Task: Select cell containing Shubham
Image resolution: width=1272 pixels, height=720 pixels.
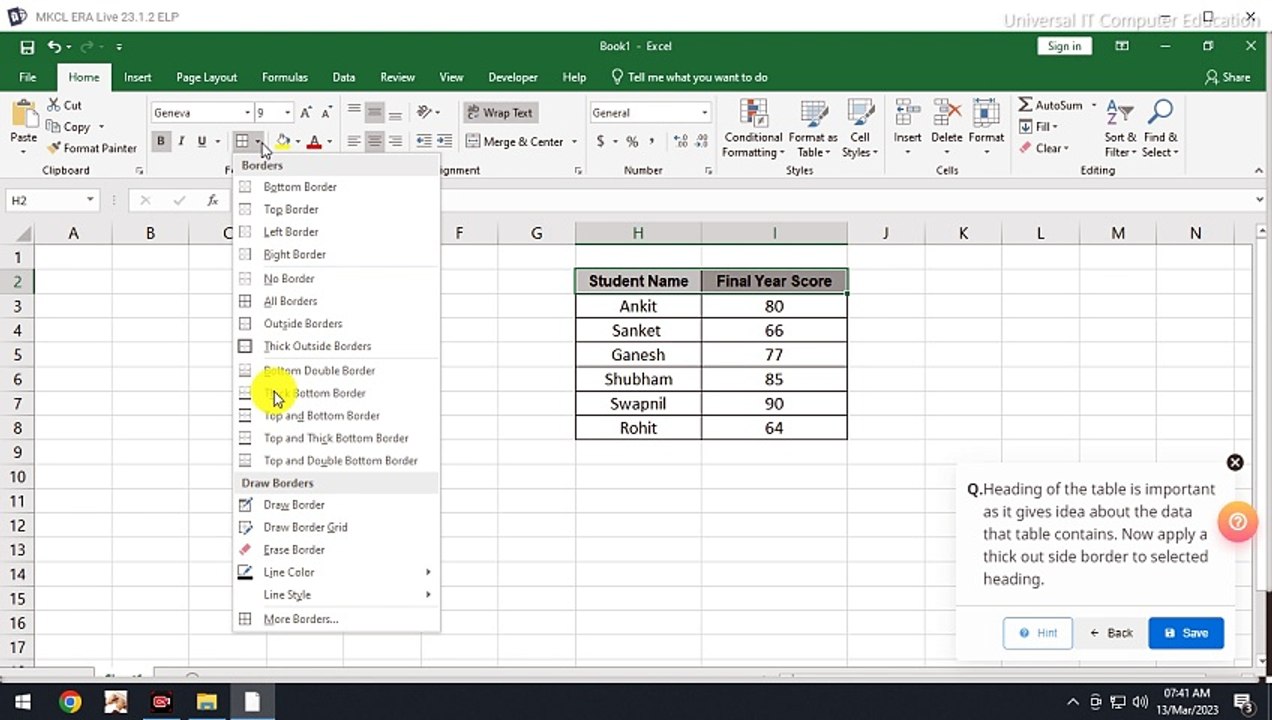Action: 638,379
